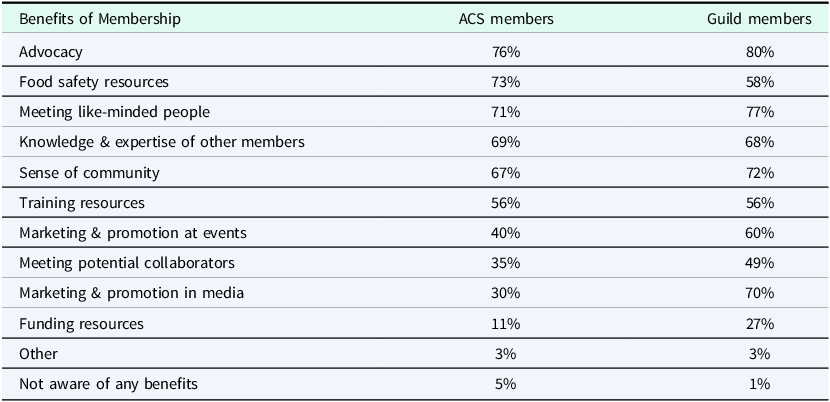Click the "Sense of community" row label
This screenshot has height=402, width=830.
coord(89,173)
